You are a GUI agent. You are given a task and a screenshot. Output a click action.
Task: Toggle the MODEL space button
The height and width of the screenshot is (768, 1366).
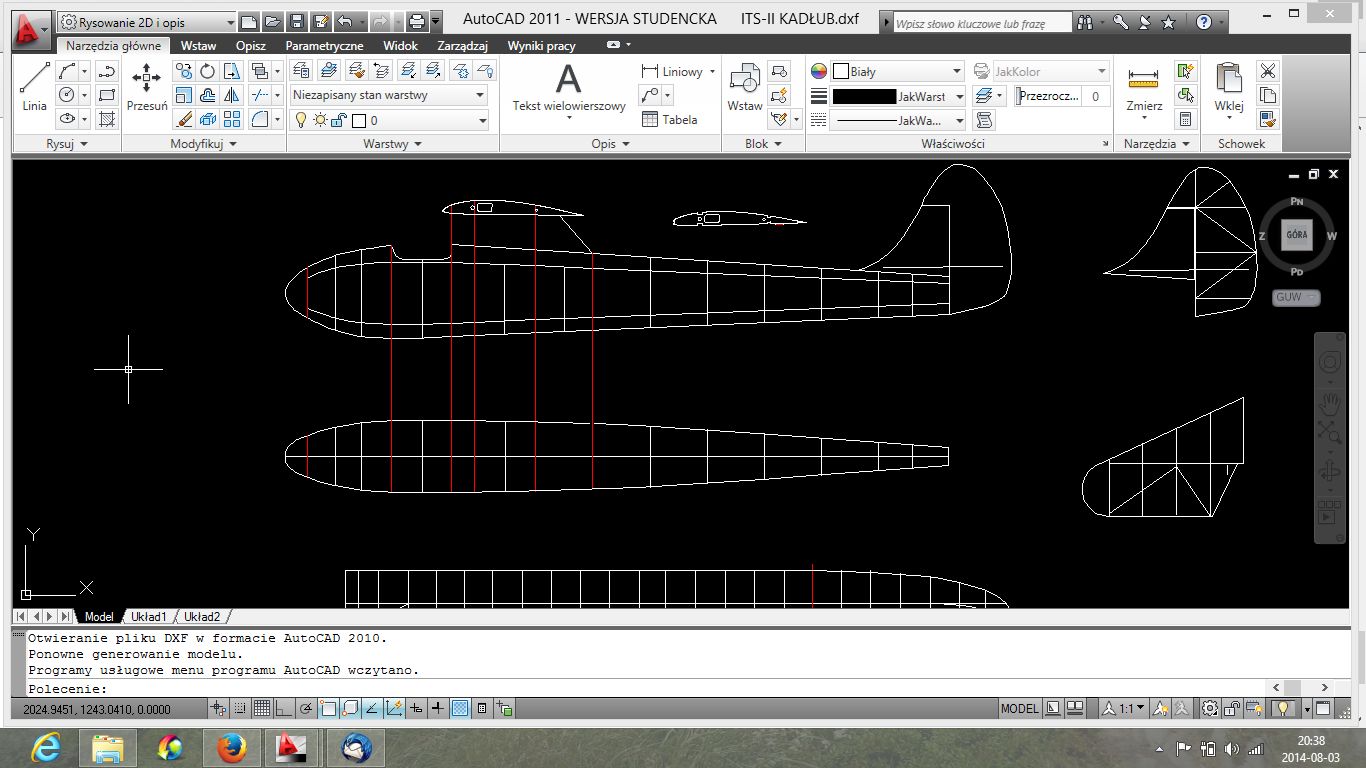click(1019, 709)
